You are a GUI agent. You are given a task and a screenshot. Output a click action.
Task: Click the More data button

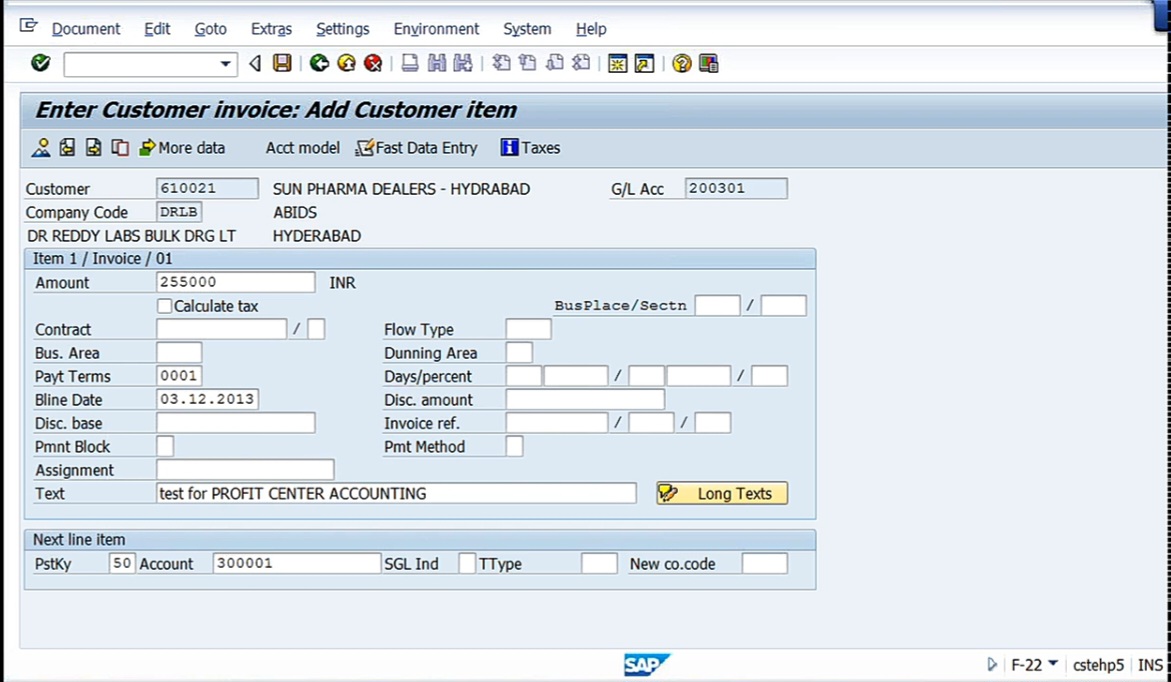tap(182, 148)
